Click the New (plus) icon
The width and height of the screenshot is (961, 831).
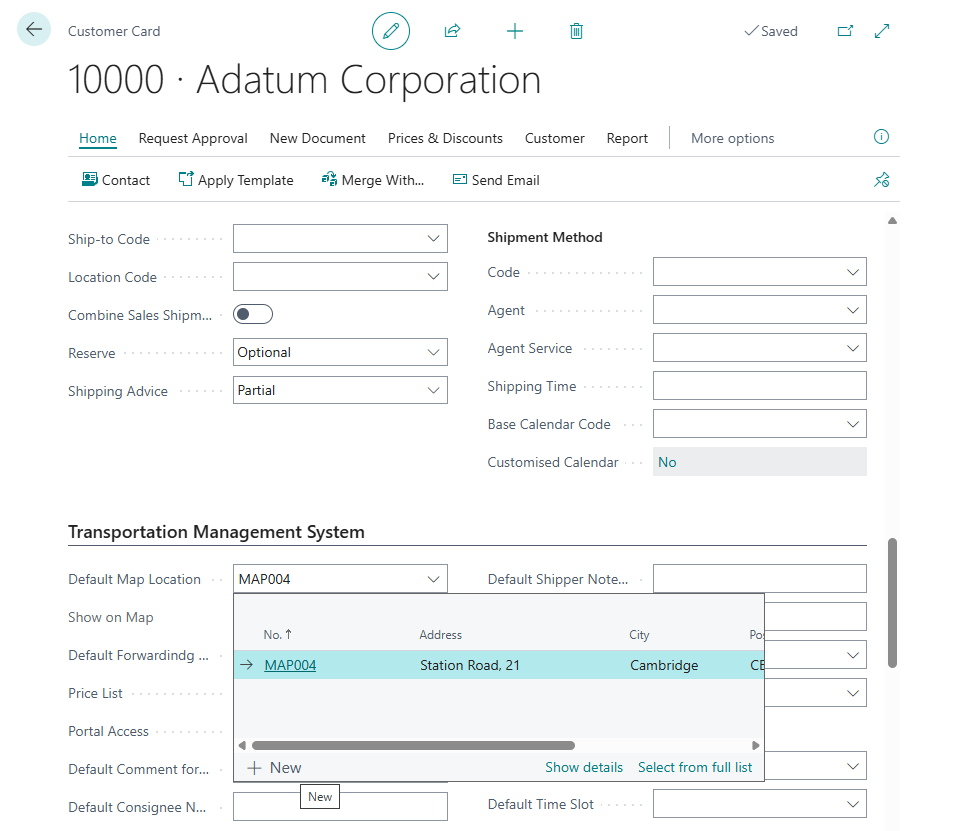click(x=514, y=31)
